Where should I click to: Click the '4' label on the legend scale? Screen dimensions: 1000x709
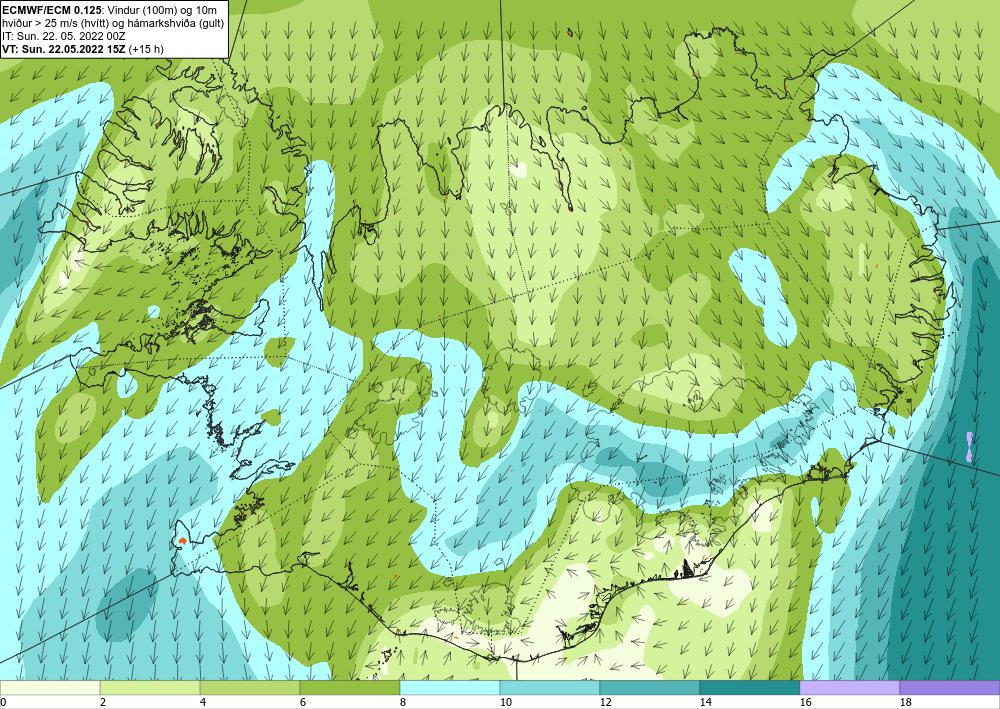tap(203, 703)
